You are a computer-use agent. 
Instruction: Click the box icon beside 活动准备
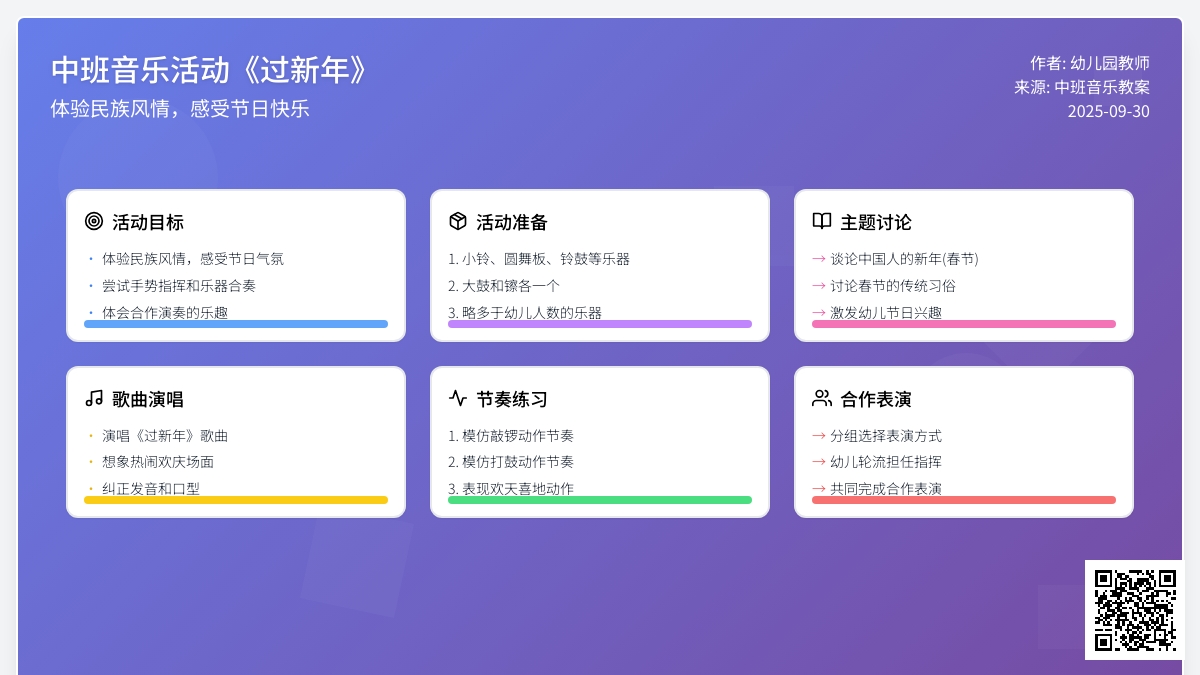pyautogui.click(x=458, y=221)
